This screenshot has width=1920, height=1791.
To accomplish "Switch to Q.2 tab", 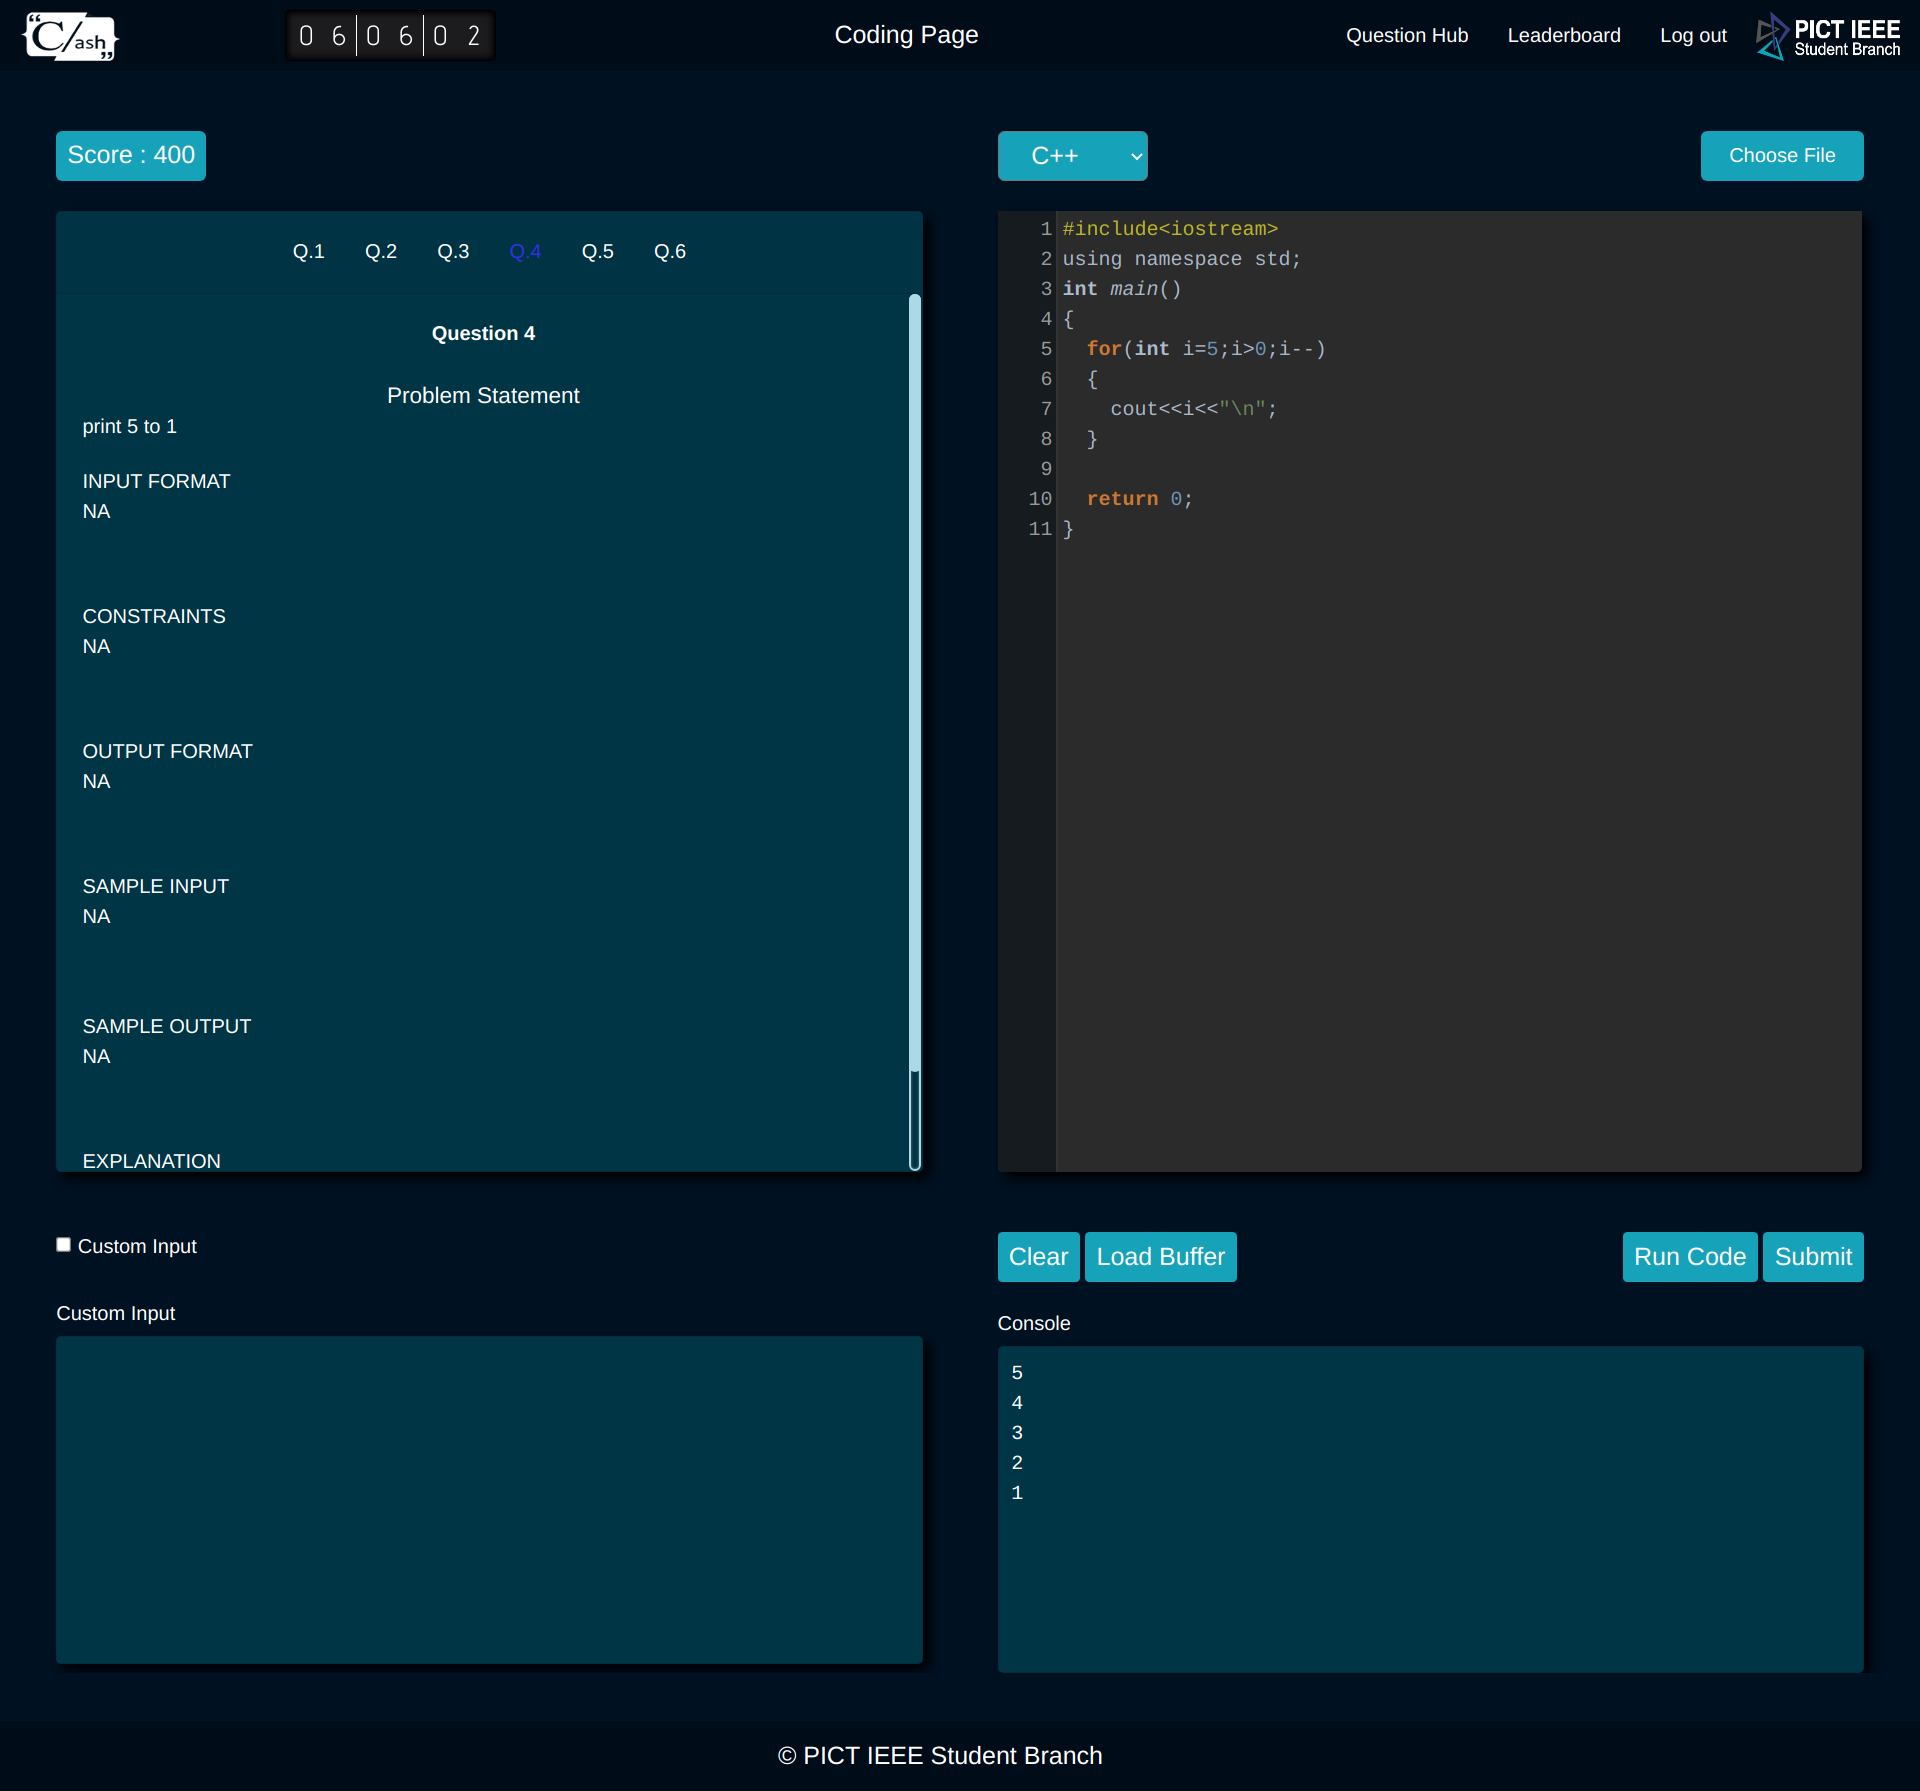I will [x=381, y=252].
